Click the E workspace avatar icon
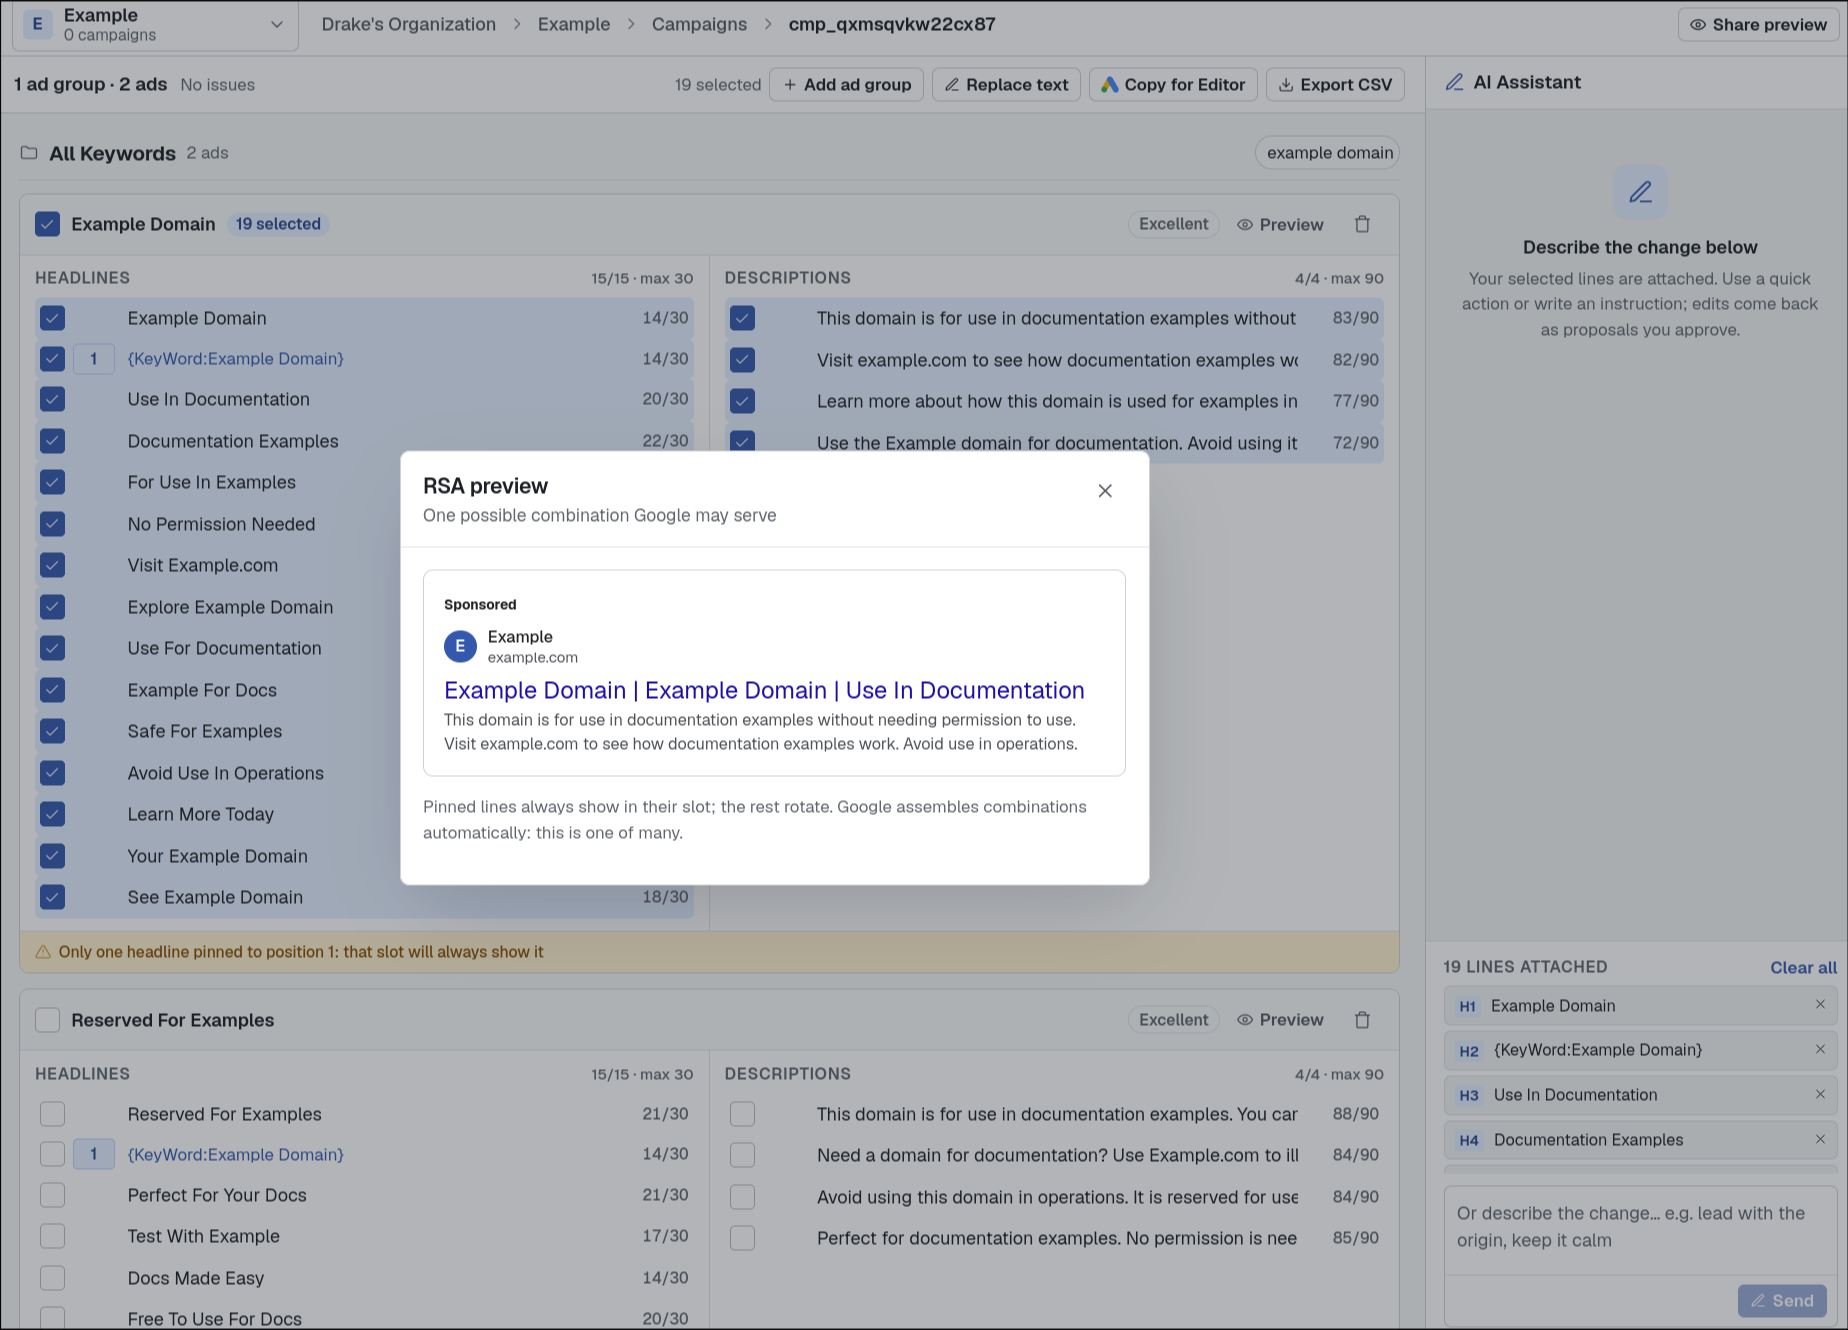This screenshot has height=1330, width=1848. pos(37,25)
